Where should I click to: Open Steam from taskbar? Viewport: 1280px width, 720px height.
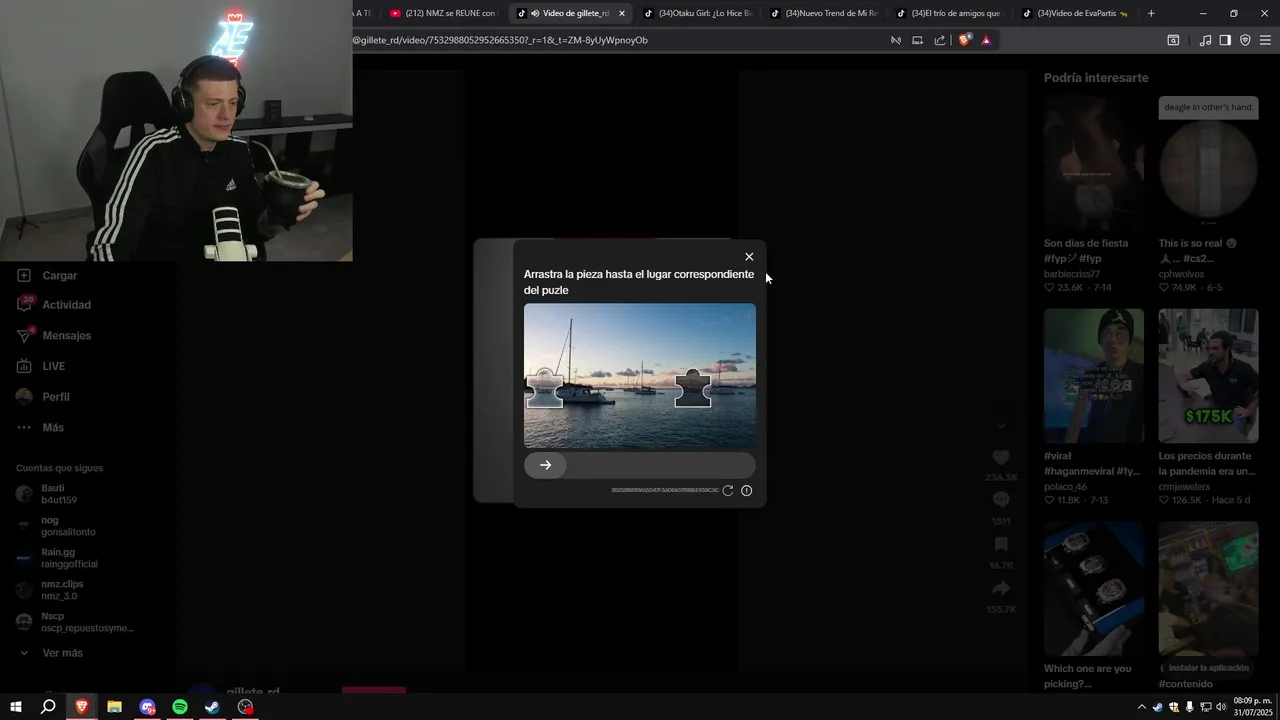coord(213,707)
